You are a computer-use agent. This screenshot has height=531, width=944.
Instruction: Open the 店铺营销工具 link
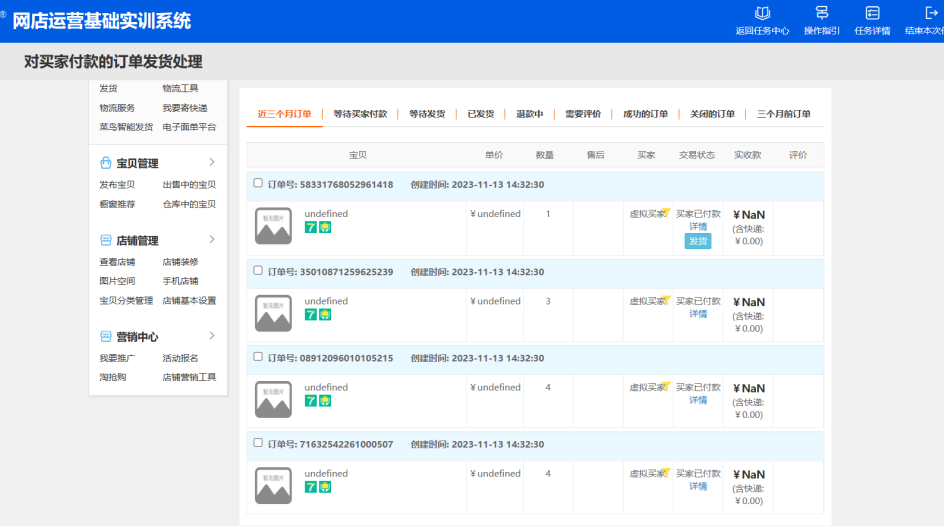pyautogui.click(x=189, y=377)
